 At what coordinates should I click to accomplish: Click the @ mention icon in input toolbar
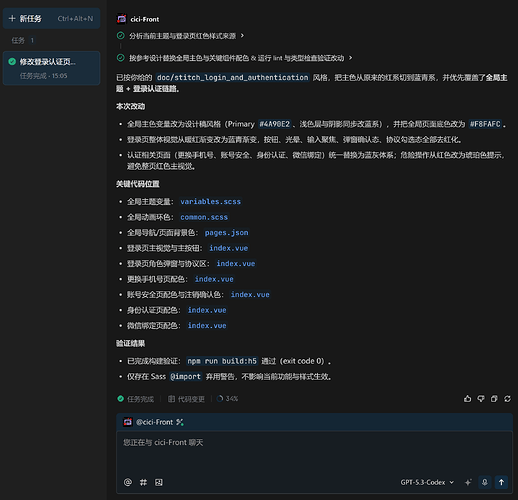(x=128, y=482)
